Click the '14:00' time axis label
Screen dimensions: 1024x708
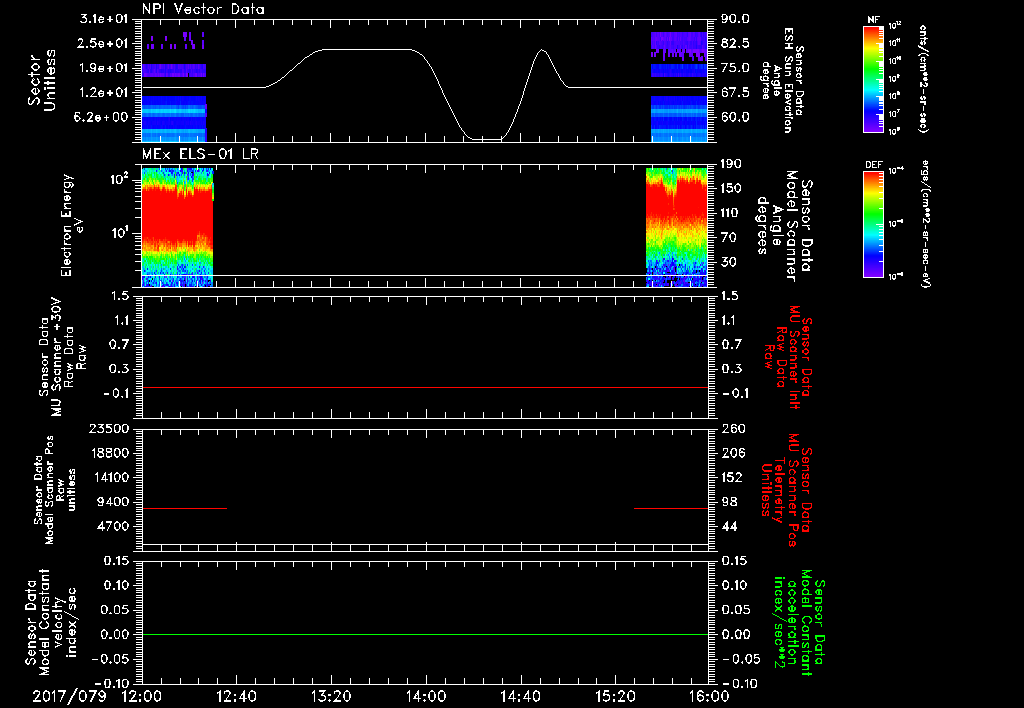[x=425, y=696]
